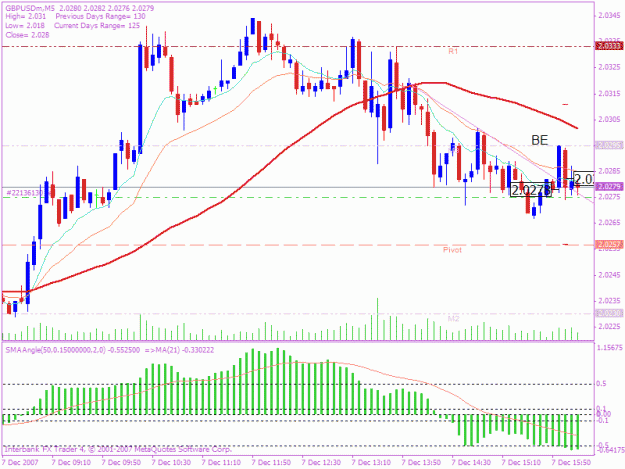Screen dimensions: 625x469
Task: Select the '7 Dec 10:30' time label
Action: [x=171, y=463]
